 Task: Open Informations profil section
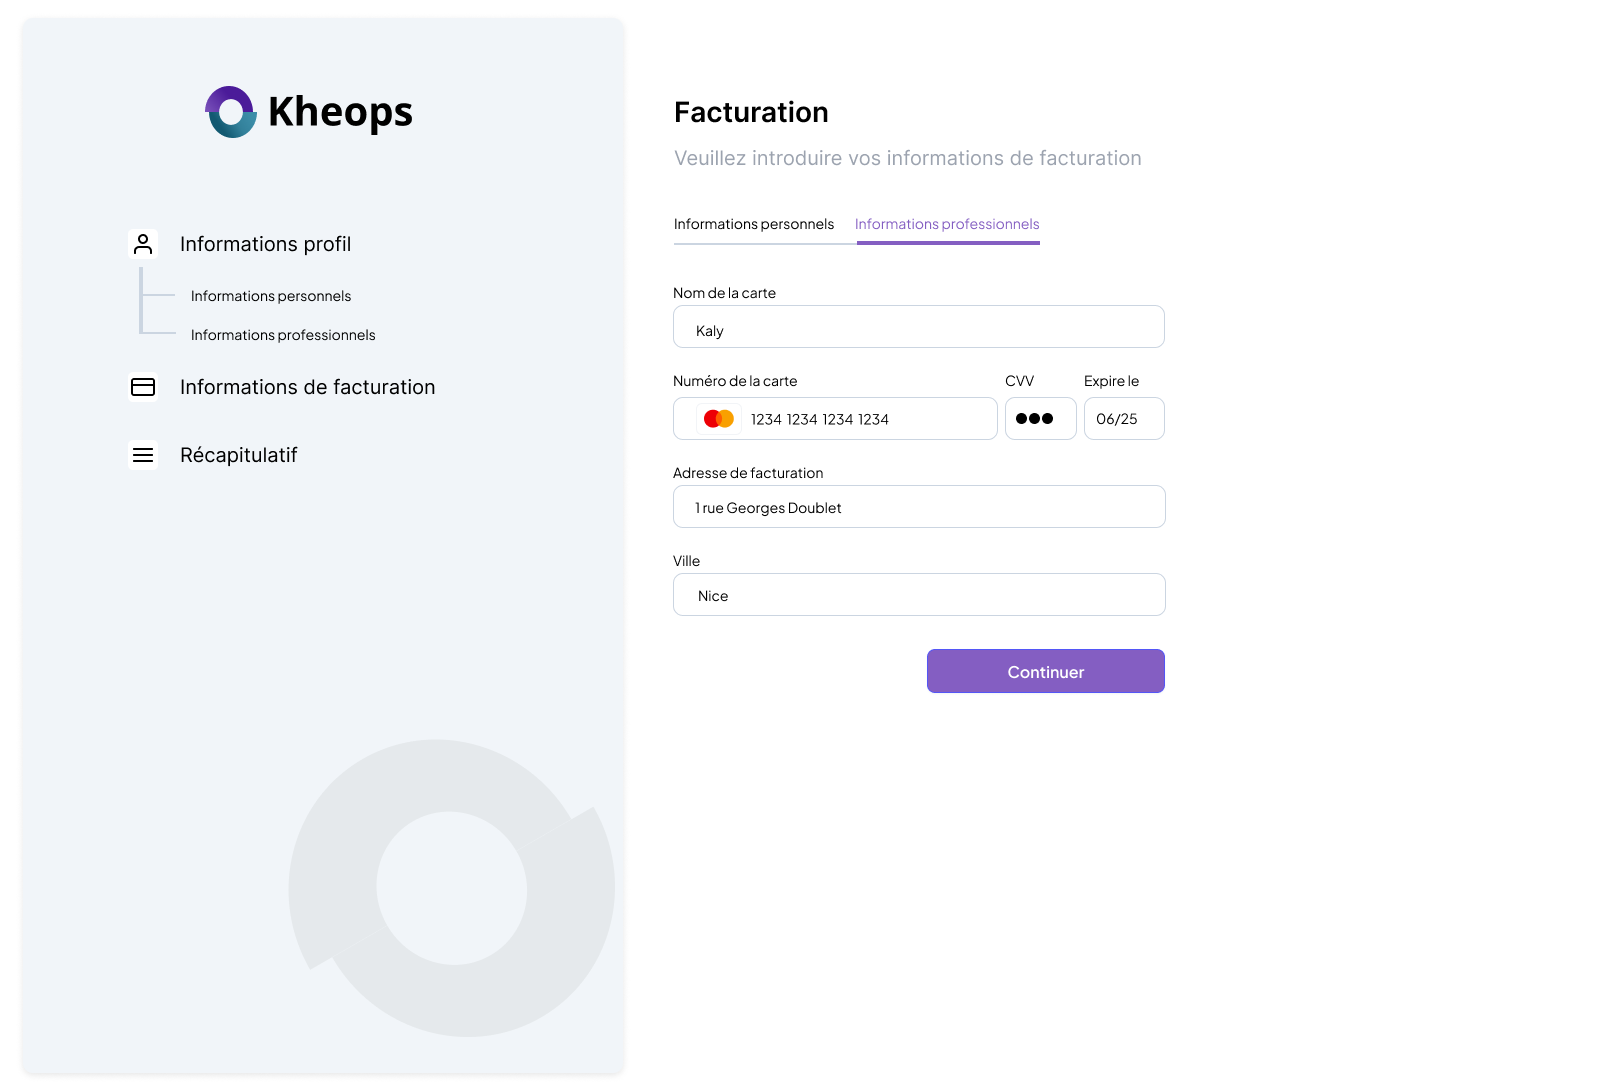pos(265,244)
